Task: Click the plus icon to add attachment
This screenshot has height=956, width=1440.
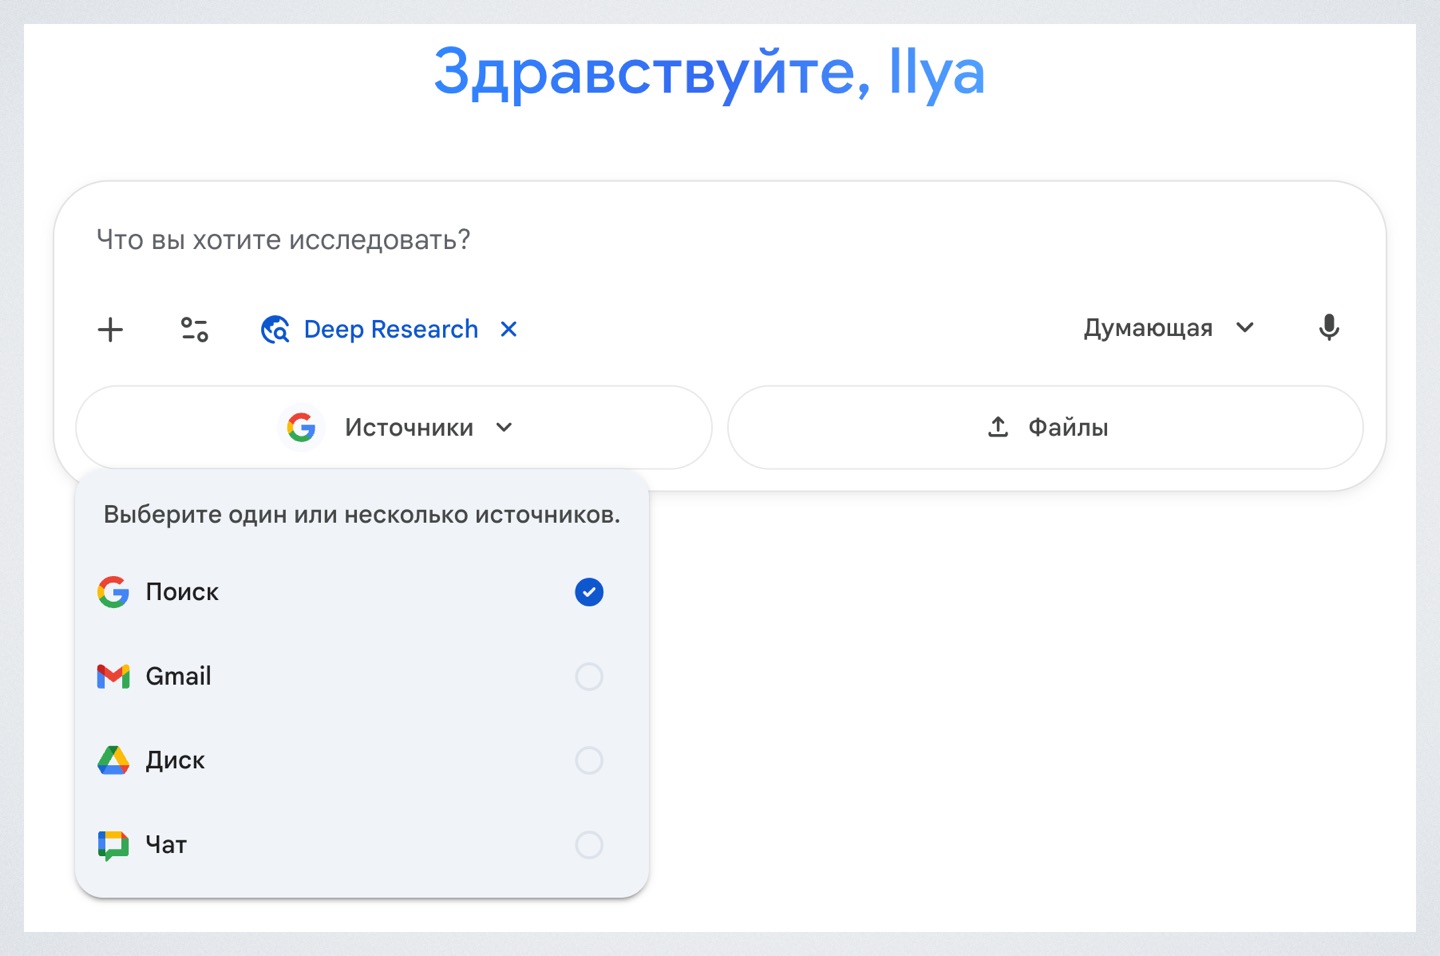Action: 110,329
